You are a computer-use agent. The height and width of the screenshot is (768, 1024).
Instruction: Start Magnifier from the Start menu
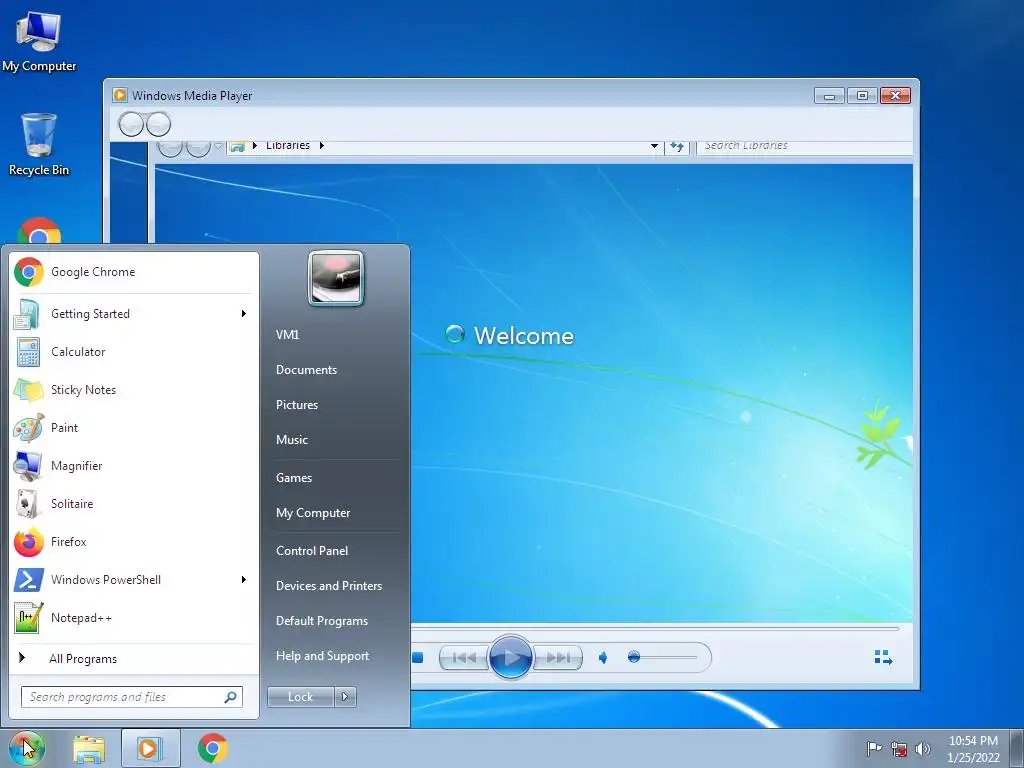point(135,466)
